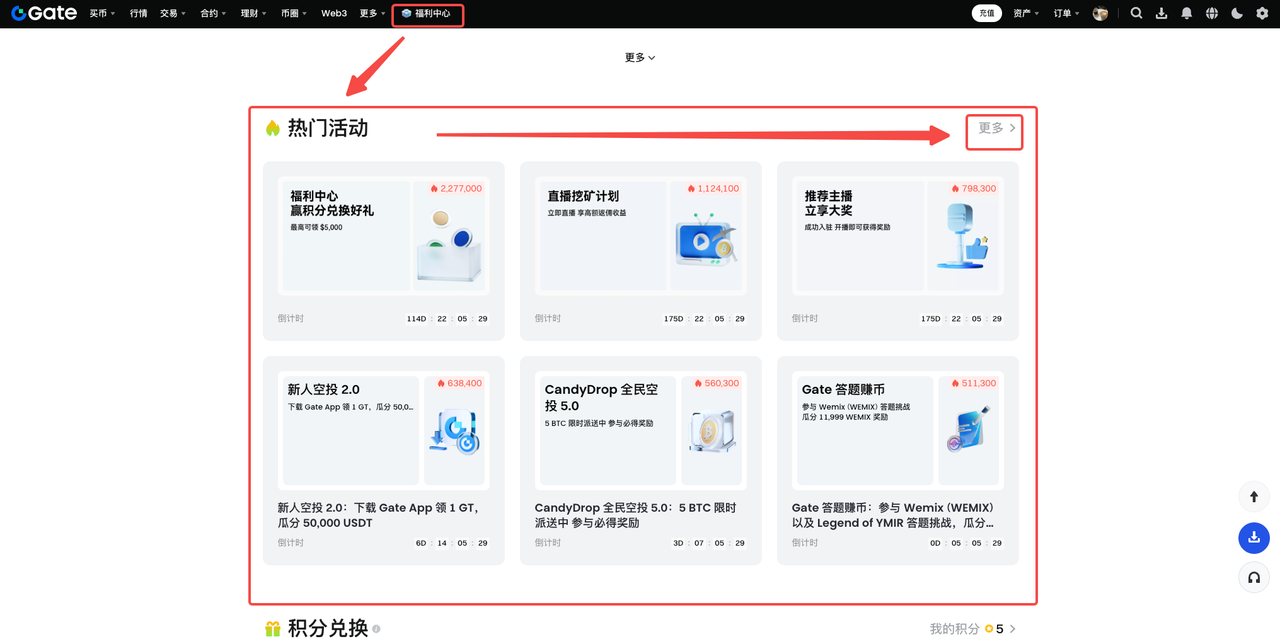Screen dimensions: 1280x644
Task: Open settings via the gear icon
Action: pyautogui.click(x=1261, y=13)
